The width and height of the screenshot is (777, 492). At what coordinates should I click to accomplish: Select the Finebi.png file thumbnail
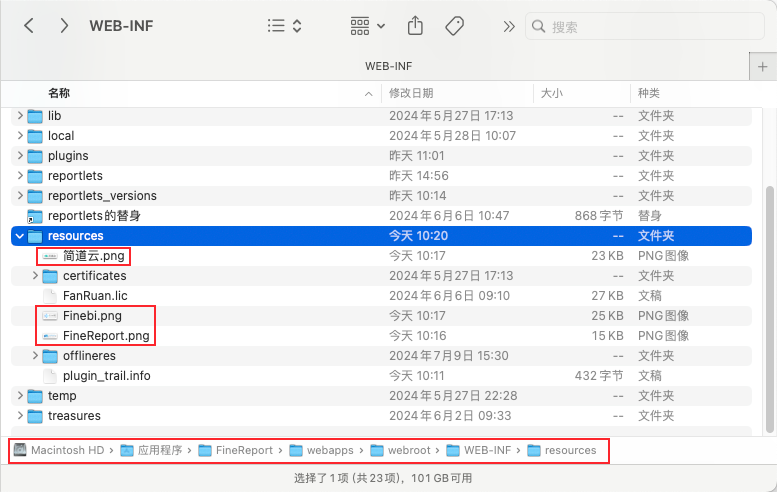50,316
